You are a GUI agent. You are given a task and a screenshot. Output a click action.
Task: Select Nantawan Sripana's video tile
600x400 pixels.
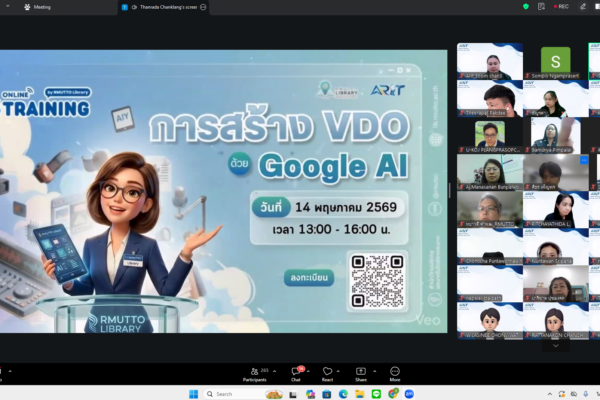coord(556,247)
